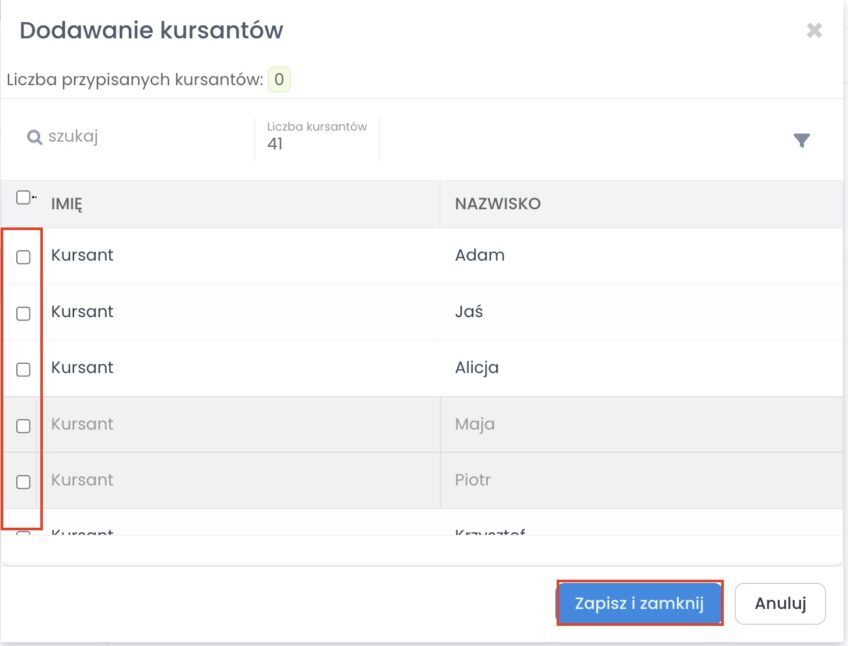Image resolution: width=848 pixels, height=646 pixels.
Task: Select the Adam surname cell
Action: pos(480,255)
